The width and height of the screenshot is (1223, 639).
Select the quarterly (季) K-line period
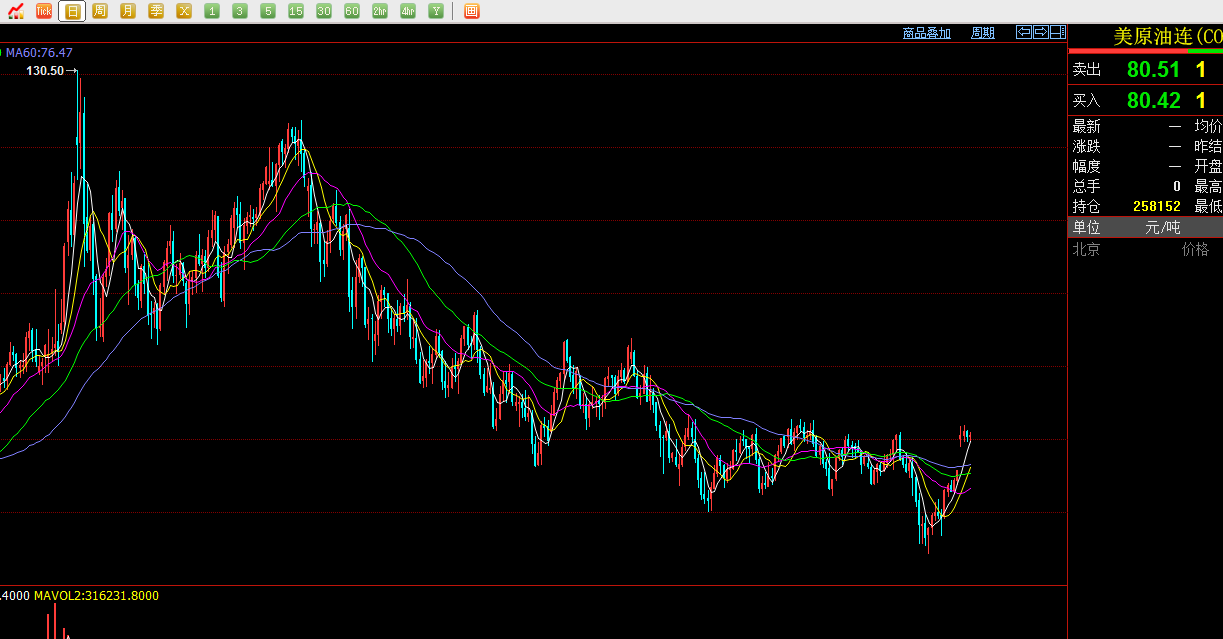156,11
